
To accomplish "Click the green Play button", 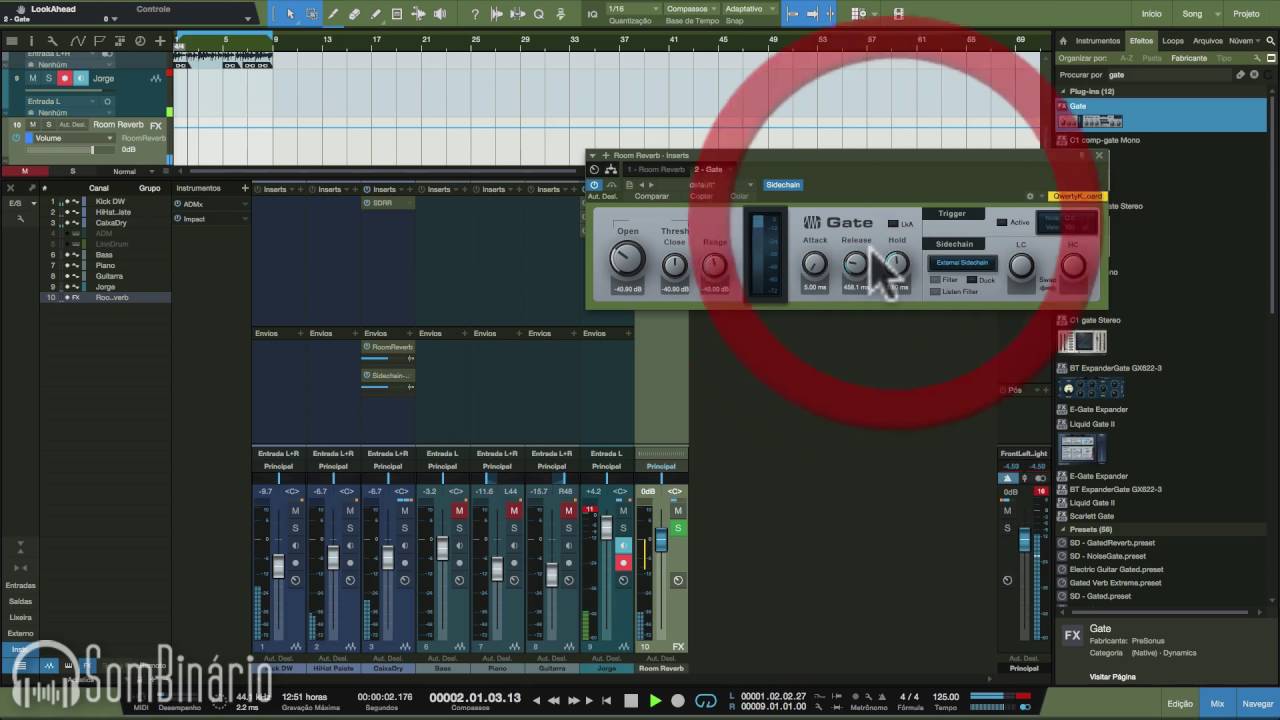I will [655, 700].
